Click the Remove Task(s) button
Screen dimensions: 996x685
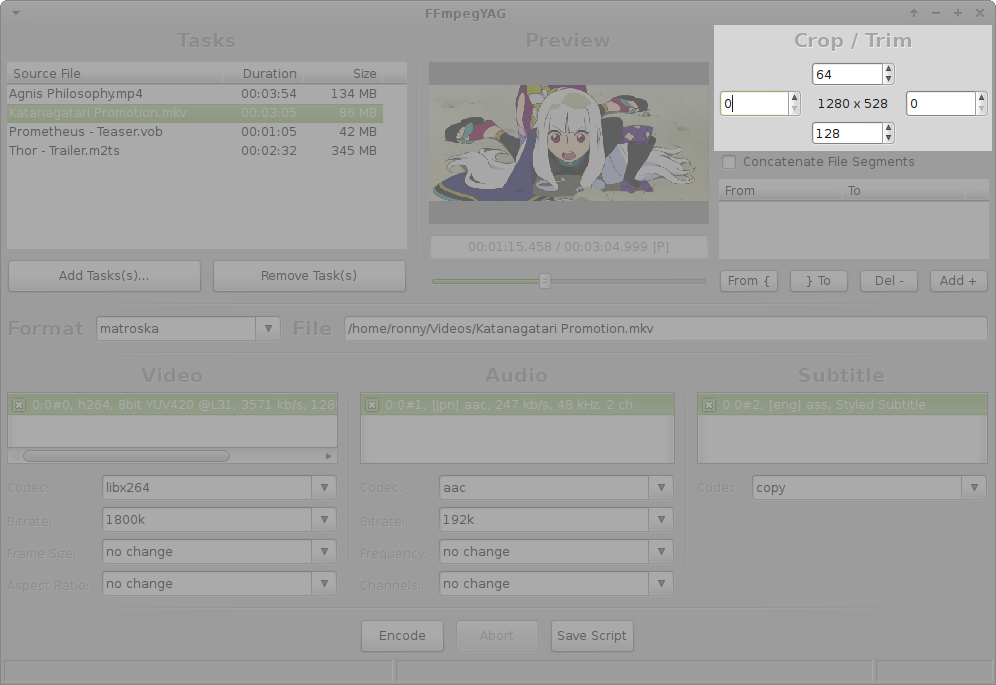(309, 276)
